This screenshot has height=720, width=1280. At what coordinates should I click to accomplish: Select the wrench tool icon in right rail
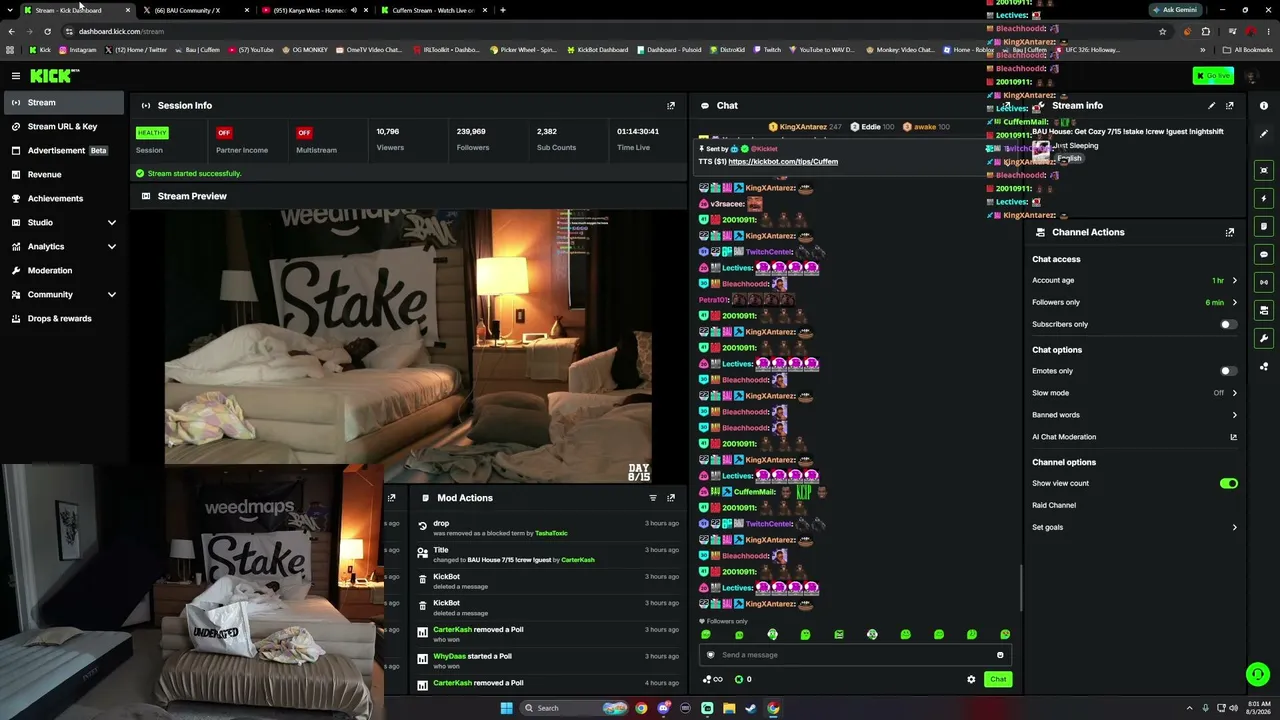click(x=1264, y=338)
